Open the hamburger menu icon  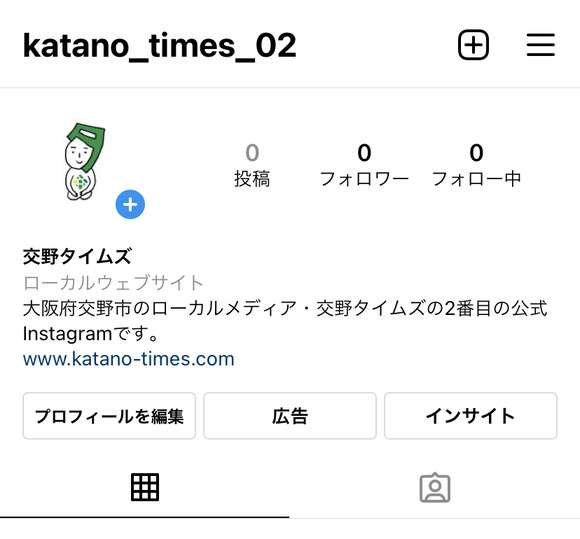[x=541, y=45]
